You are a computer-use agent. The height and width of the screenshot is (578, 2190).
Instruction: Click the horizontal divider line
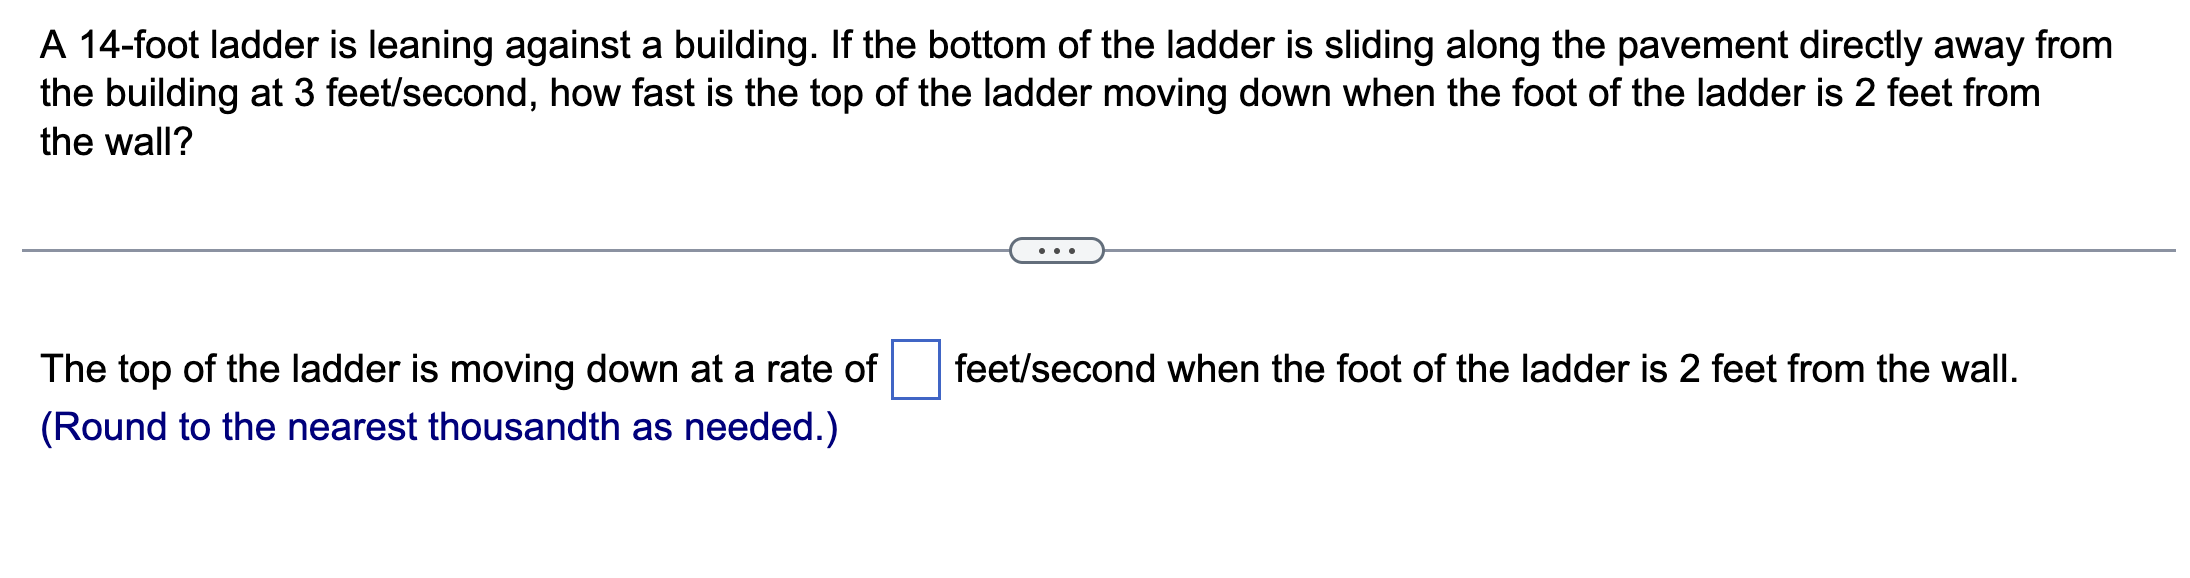click(x=500, y=250)
